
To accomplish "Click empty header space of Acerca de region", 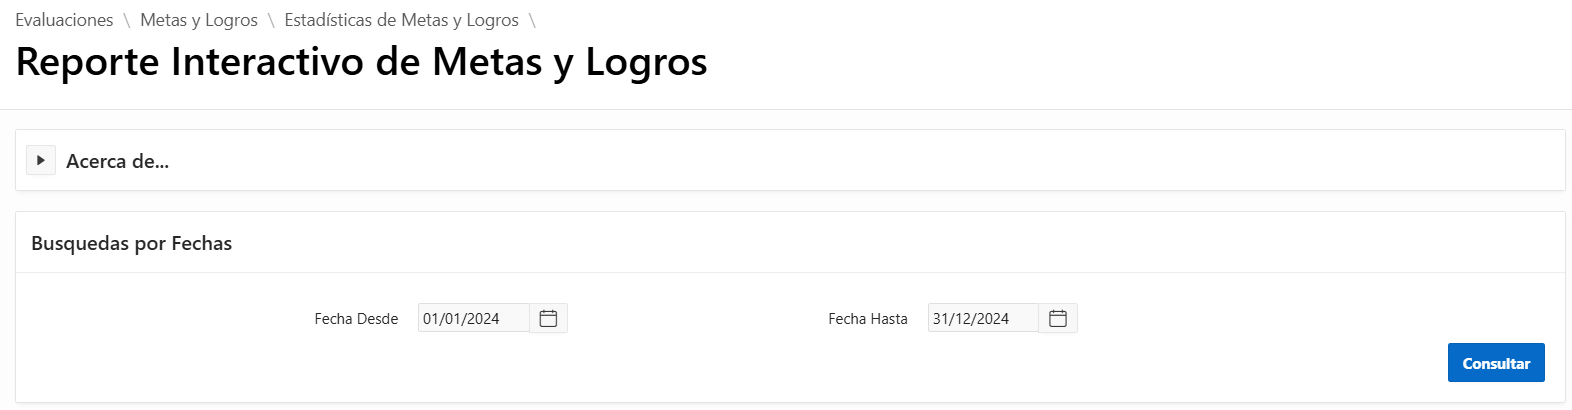I will click(x=800, y=160).
